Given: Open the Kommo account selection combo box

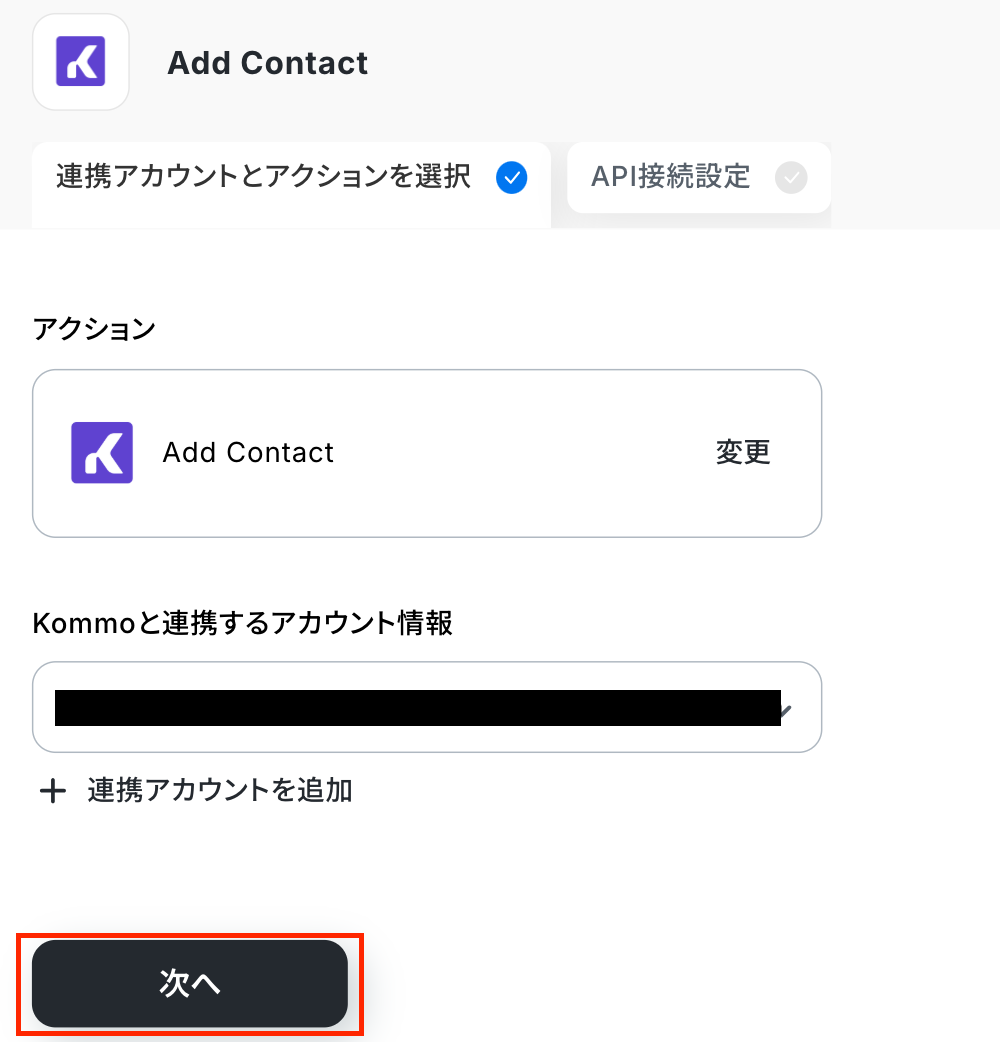Looking at the screenshot, I should pos(427,707).
